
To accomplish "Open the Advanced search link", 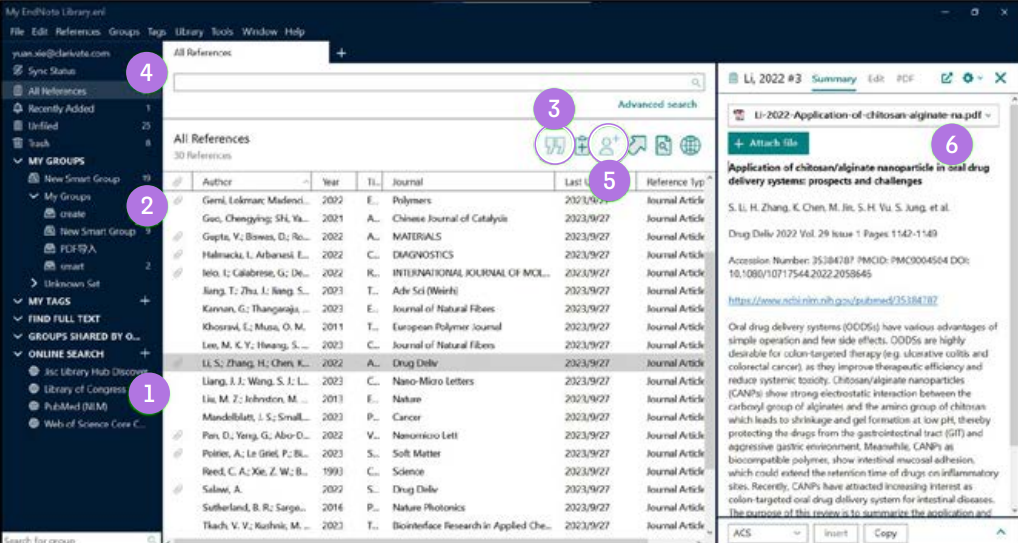I will click(x=657, y=104).
